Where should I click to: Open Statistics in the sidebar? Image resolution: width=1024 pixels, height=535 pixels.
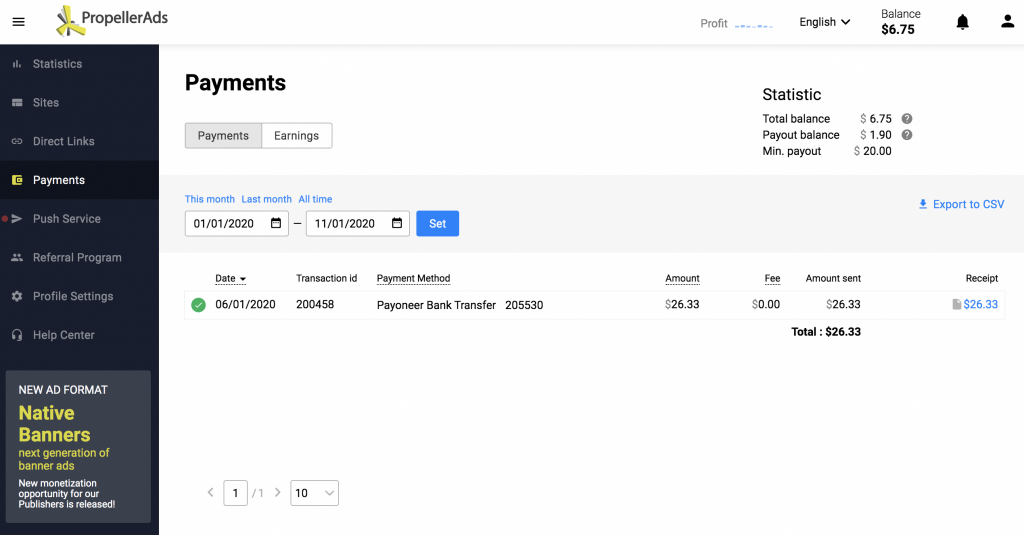tap(57, 64)
